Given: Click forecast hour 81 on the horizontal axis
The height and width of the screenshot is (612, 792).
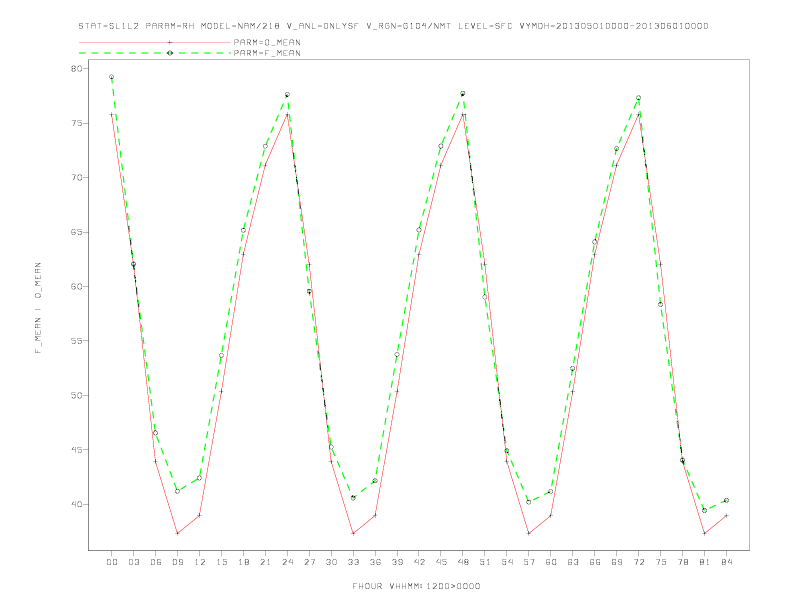Looking at the screenshot, I should 705,562.
